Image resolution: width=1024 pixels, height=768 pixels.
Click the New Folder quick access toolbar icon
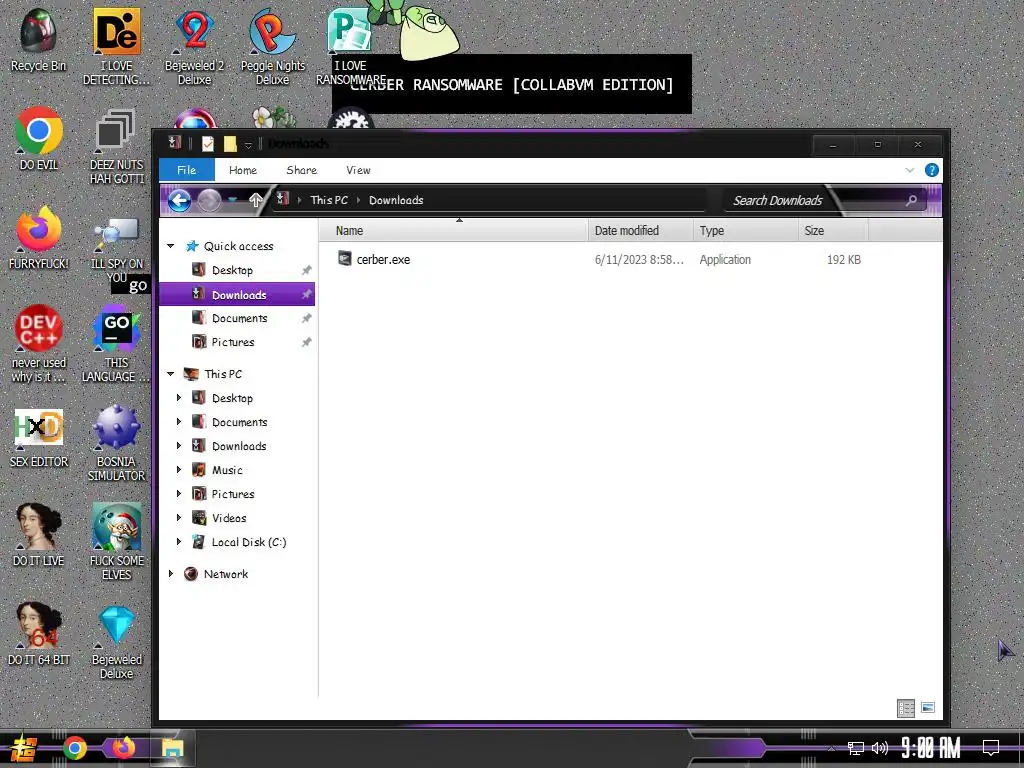(x=230, y=144)
